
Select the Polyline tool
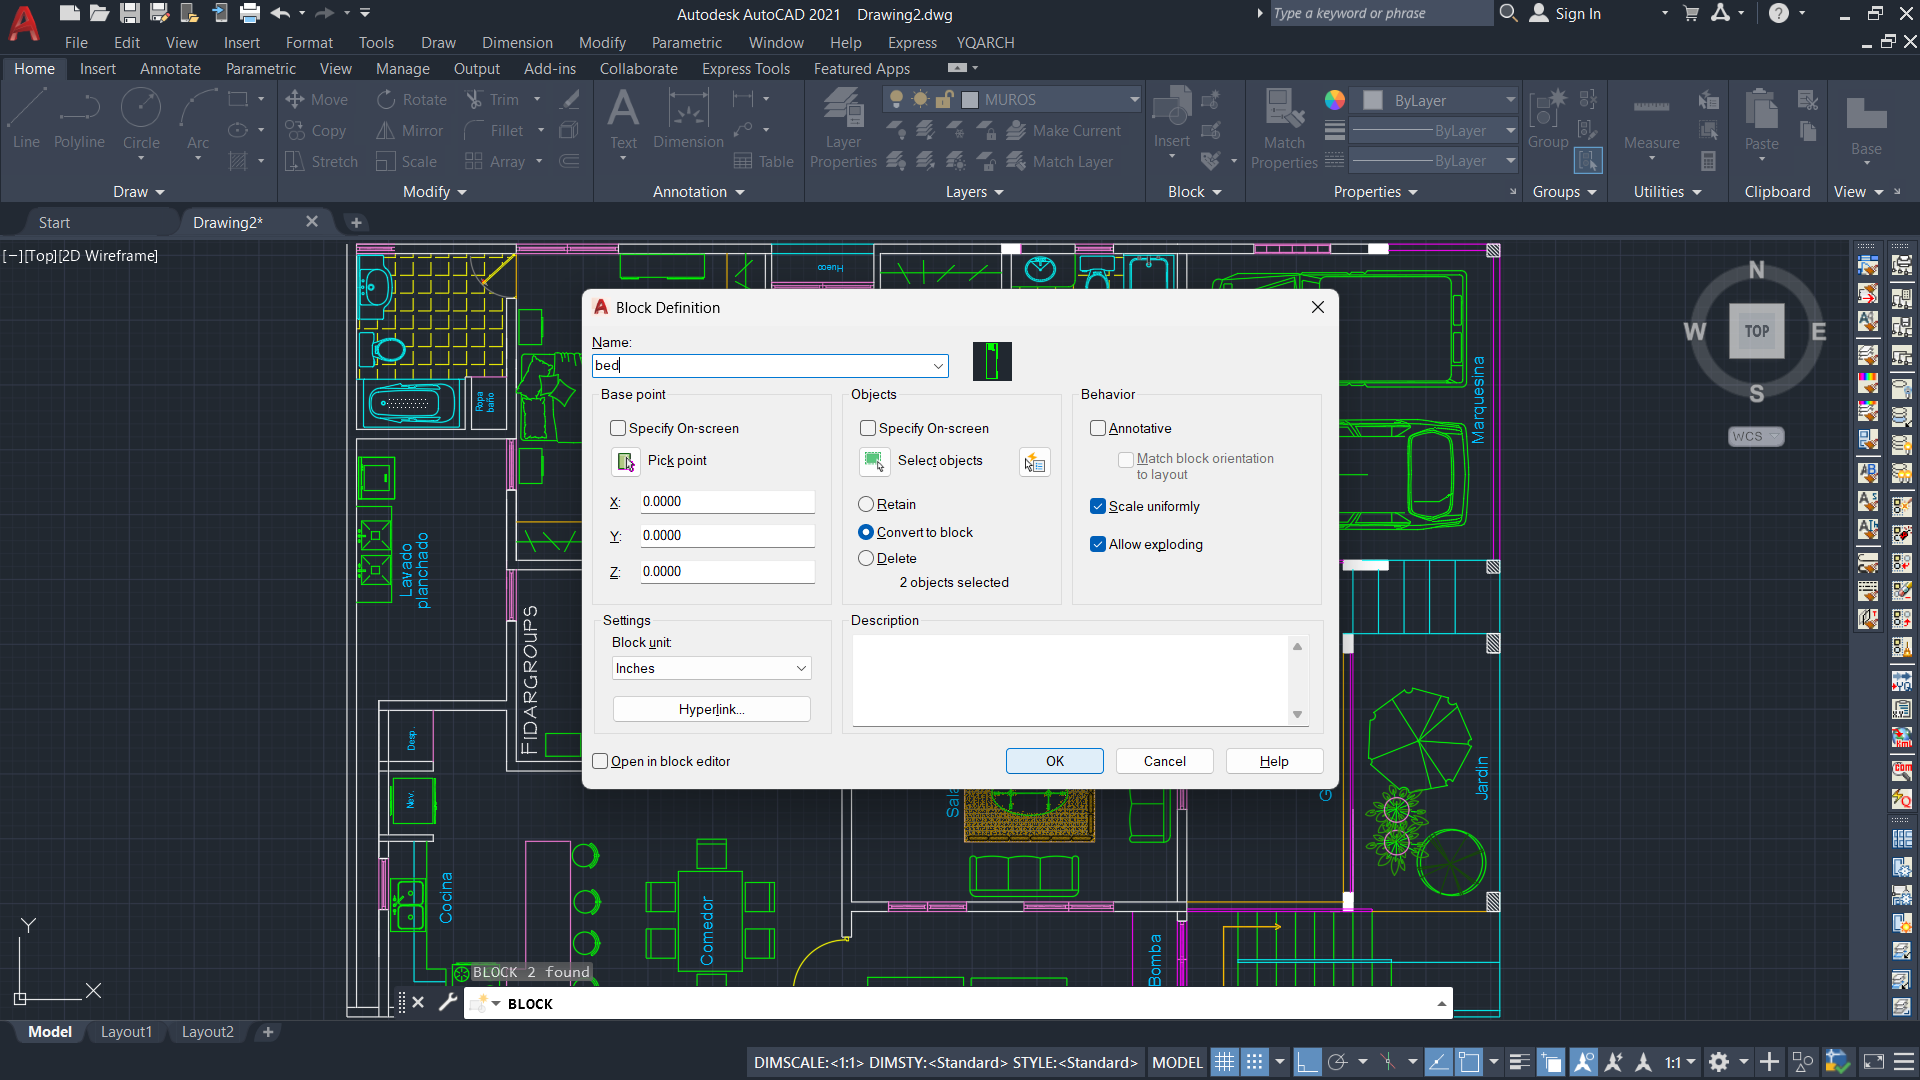click(79, 119)
